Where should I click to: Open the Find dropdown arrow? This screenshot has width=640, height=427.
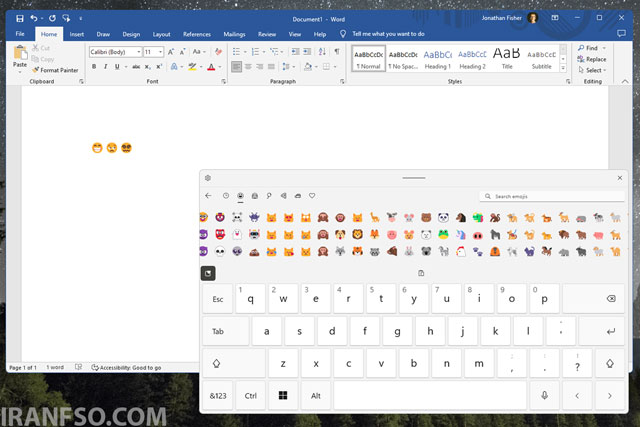pyautogui.click(x=604, y=48)
